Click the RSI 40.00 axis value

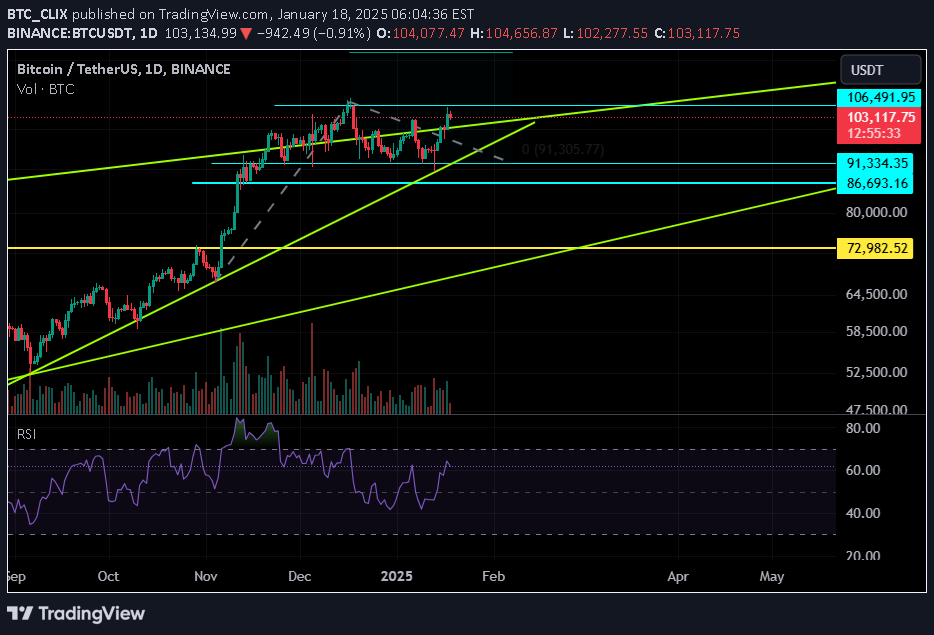[x=863, y=513]
